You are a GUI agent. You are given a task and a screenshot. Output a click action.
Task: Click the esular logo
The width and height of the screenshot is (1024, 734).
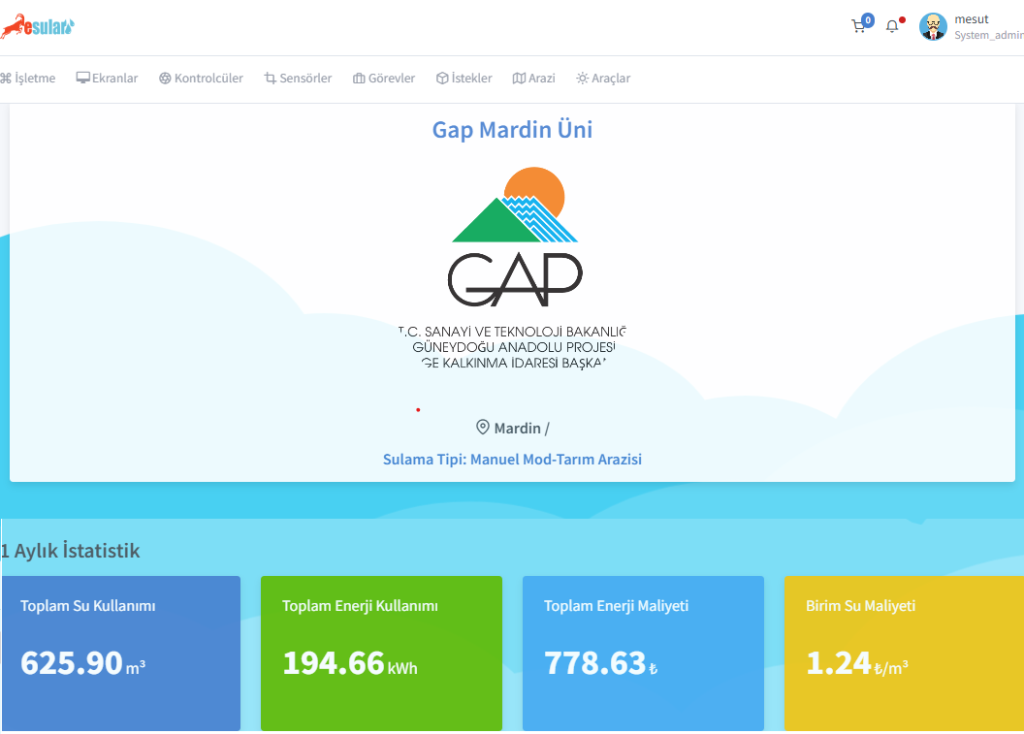tap(40, 27)
